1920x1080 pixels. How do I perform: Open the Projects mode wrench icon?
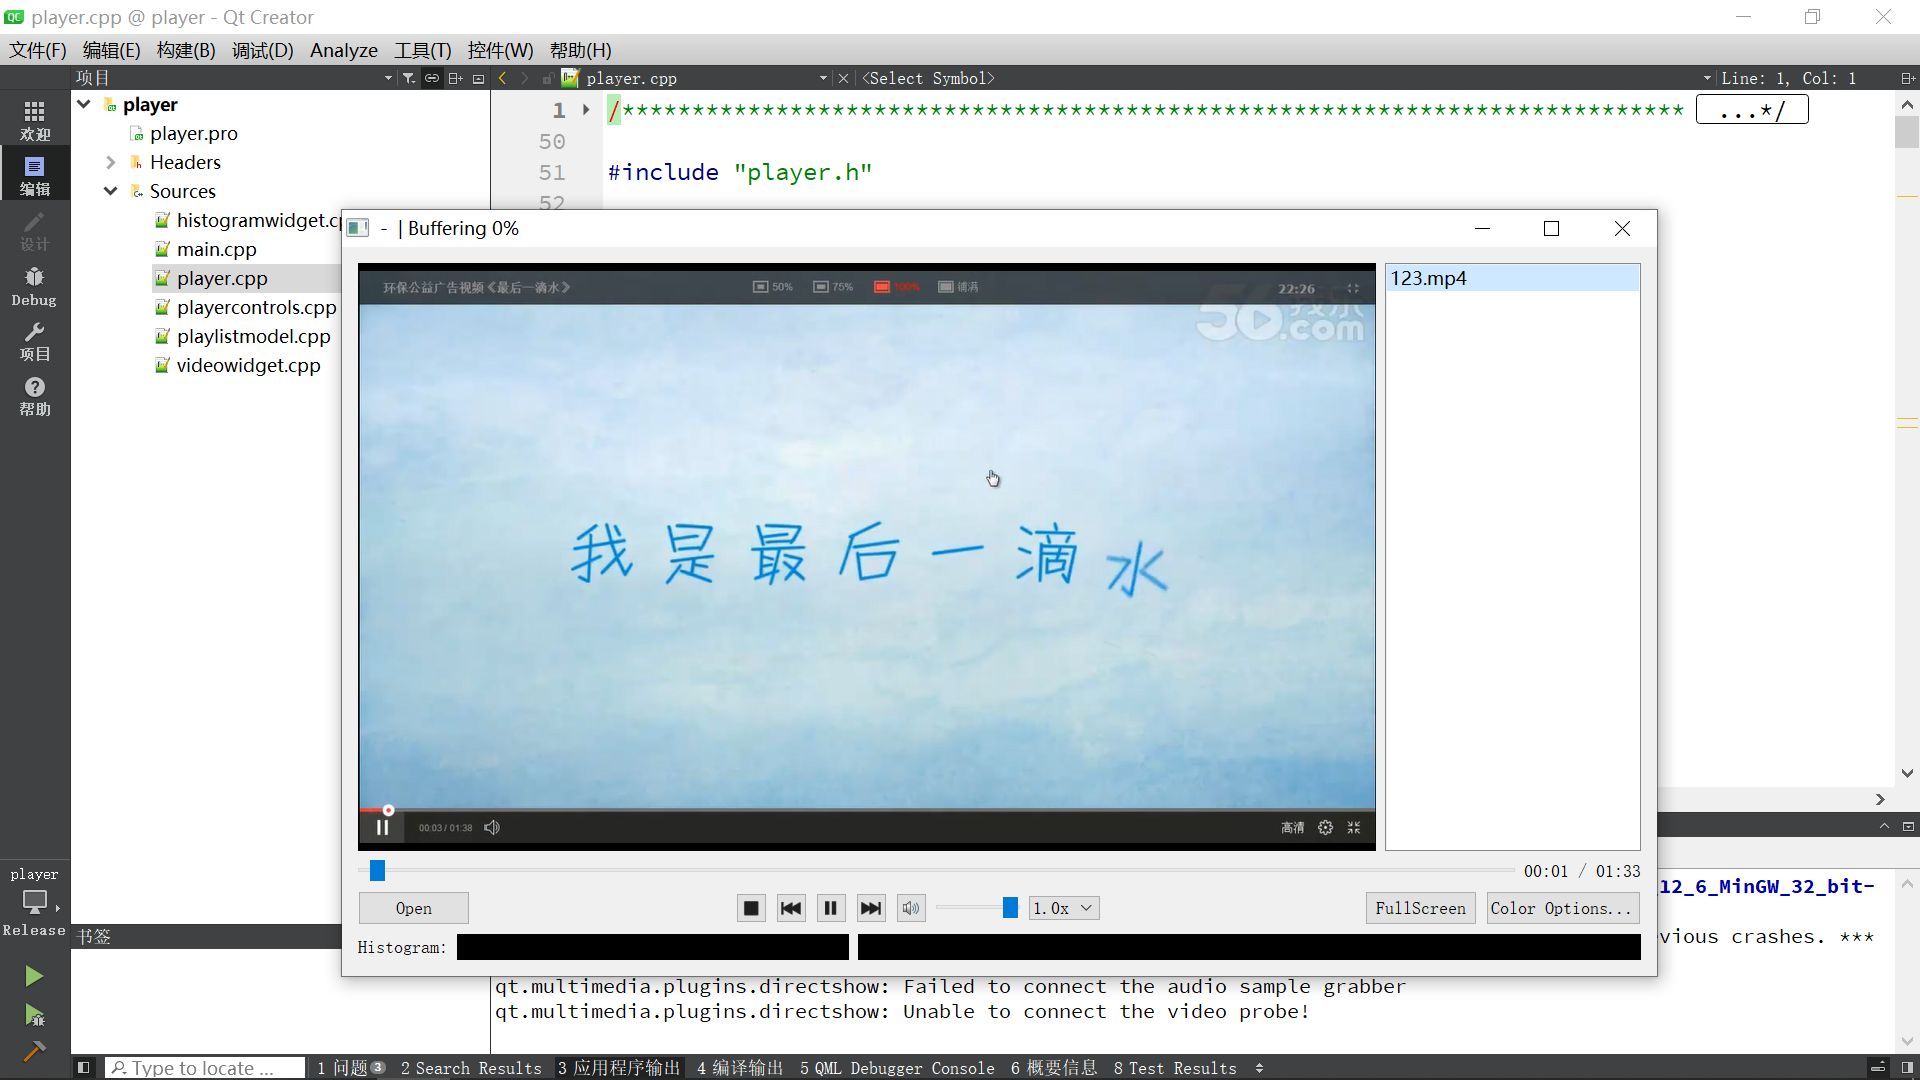click(x=34, y=340)
